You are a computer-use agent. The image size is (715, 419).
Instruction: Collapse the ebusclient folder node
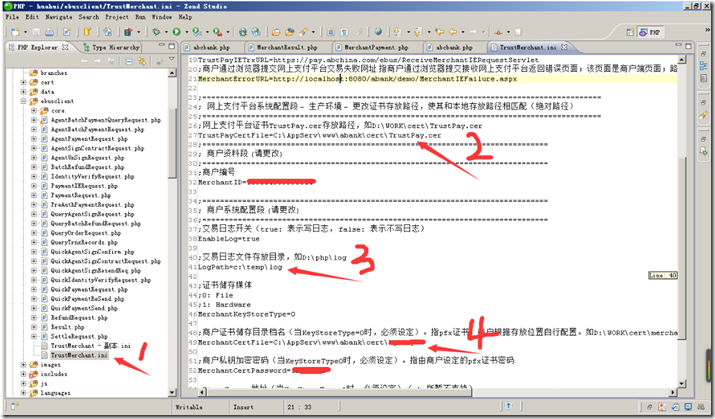(23, 101)
